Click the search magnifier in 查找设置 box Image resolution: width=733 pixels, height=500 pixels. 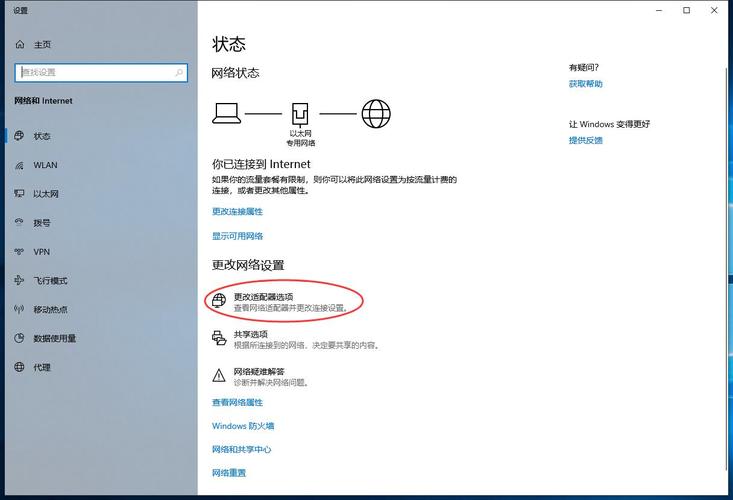click(179, 72)
